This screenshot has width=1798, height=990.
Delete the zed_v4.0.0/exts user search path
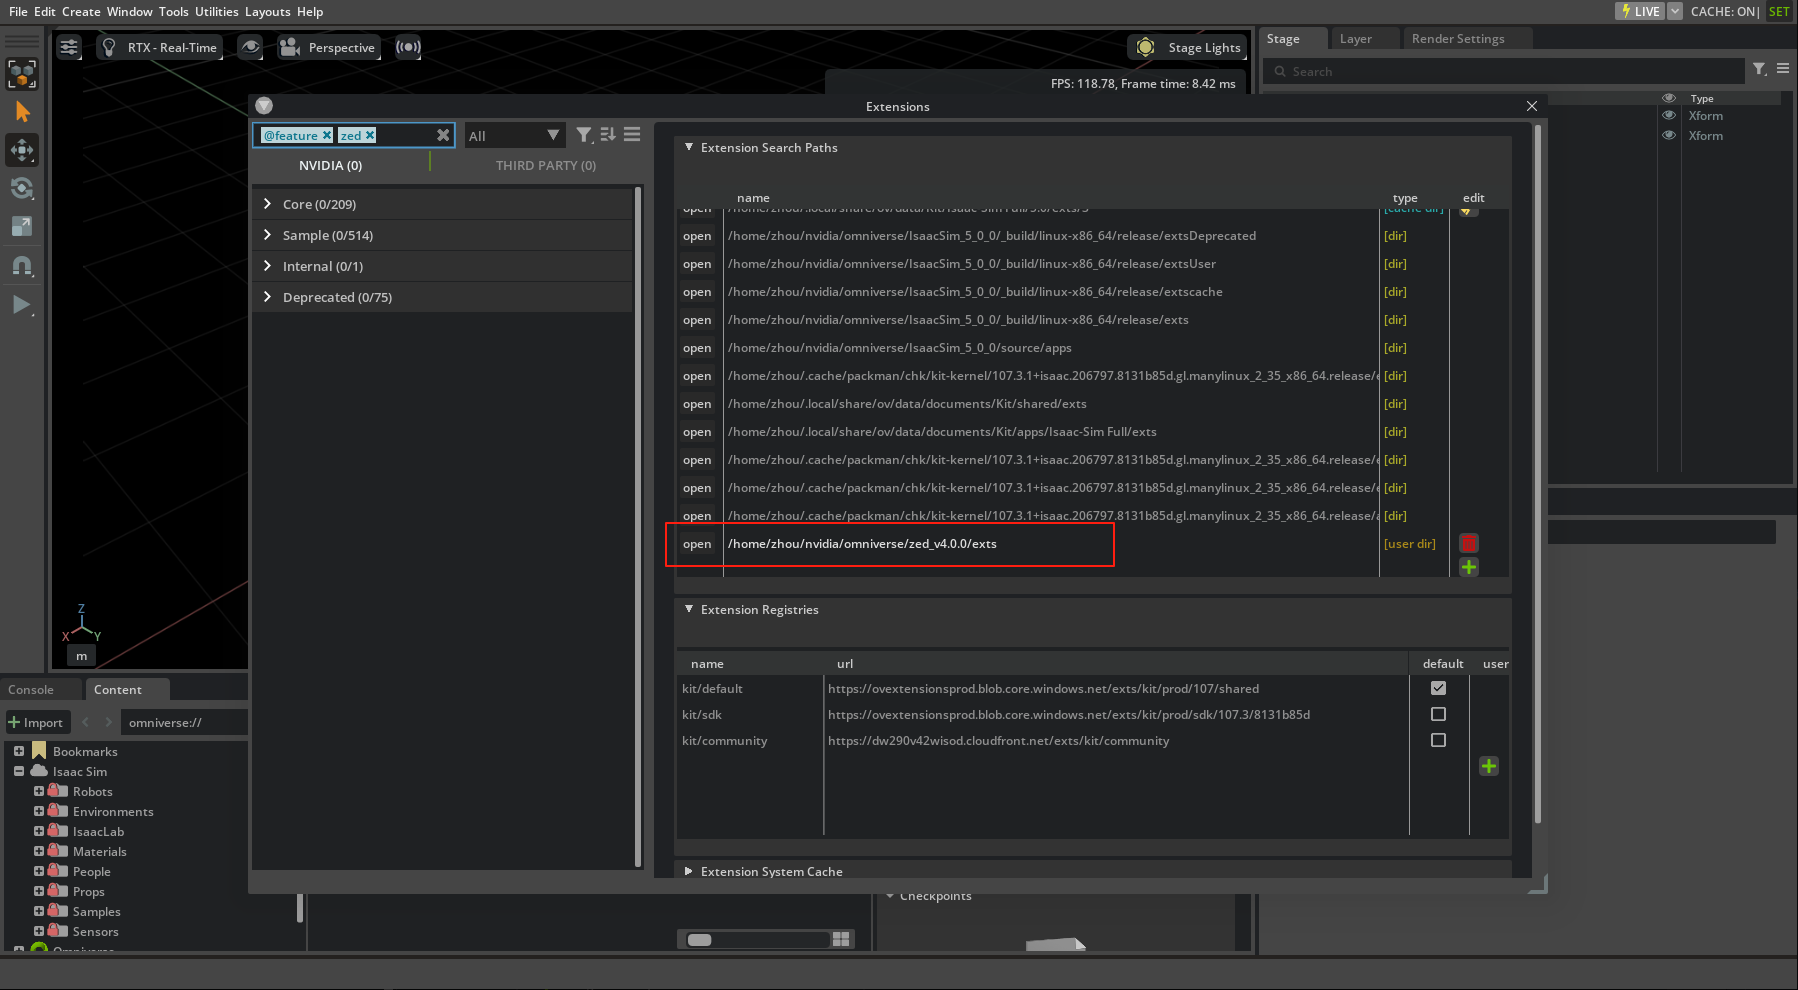(x=1469, y=543)
